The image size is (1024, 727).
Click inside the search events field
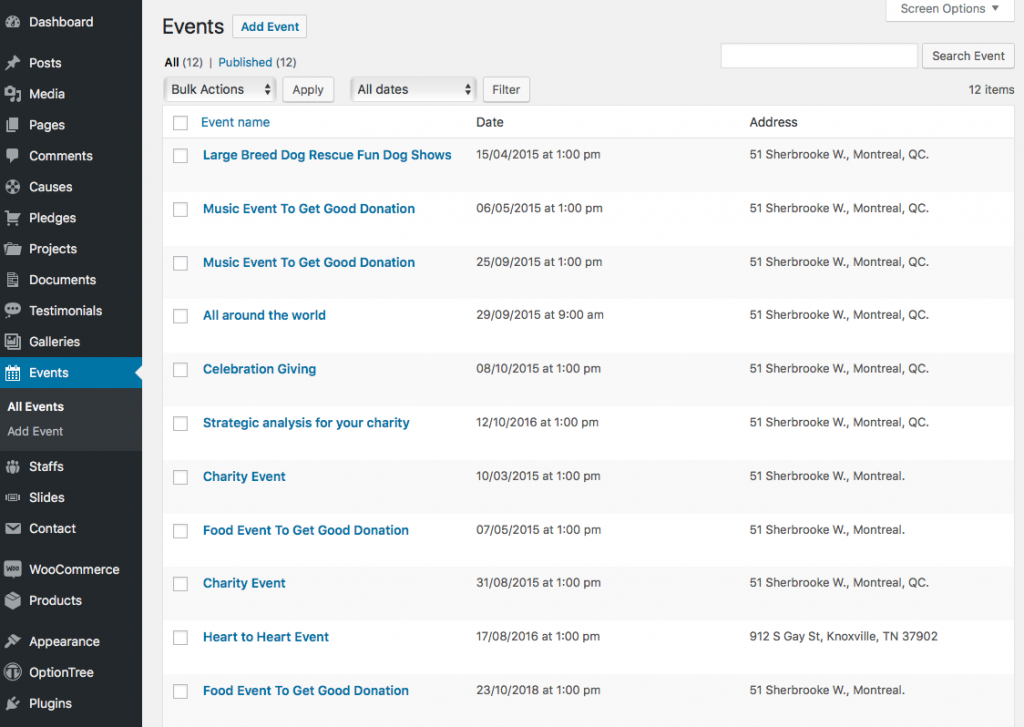[819, 55]
